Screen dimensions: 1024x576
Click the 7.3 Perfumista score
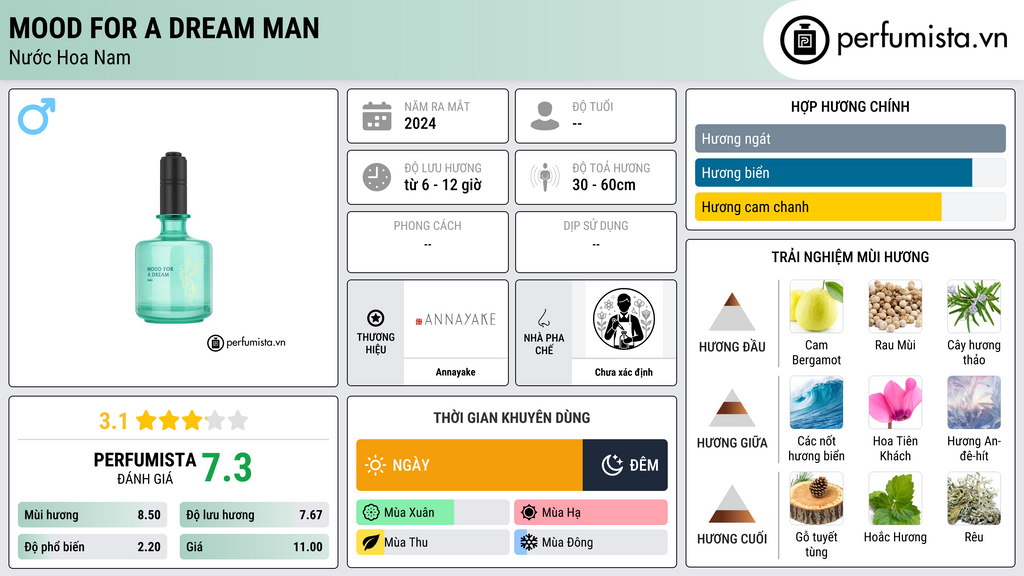coord(227,468)
